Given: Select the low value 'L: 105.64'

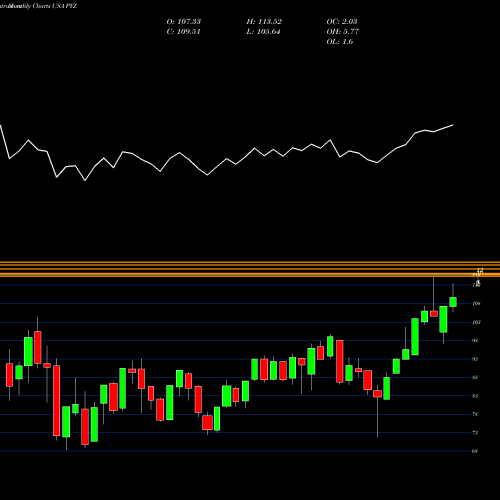Looking at the screenshot, I should (263, 32).
